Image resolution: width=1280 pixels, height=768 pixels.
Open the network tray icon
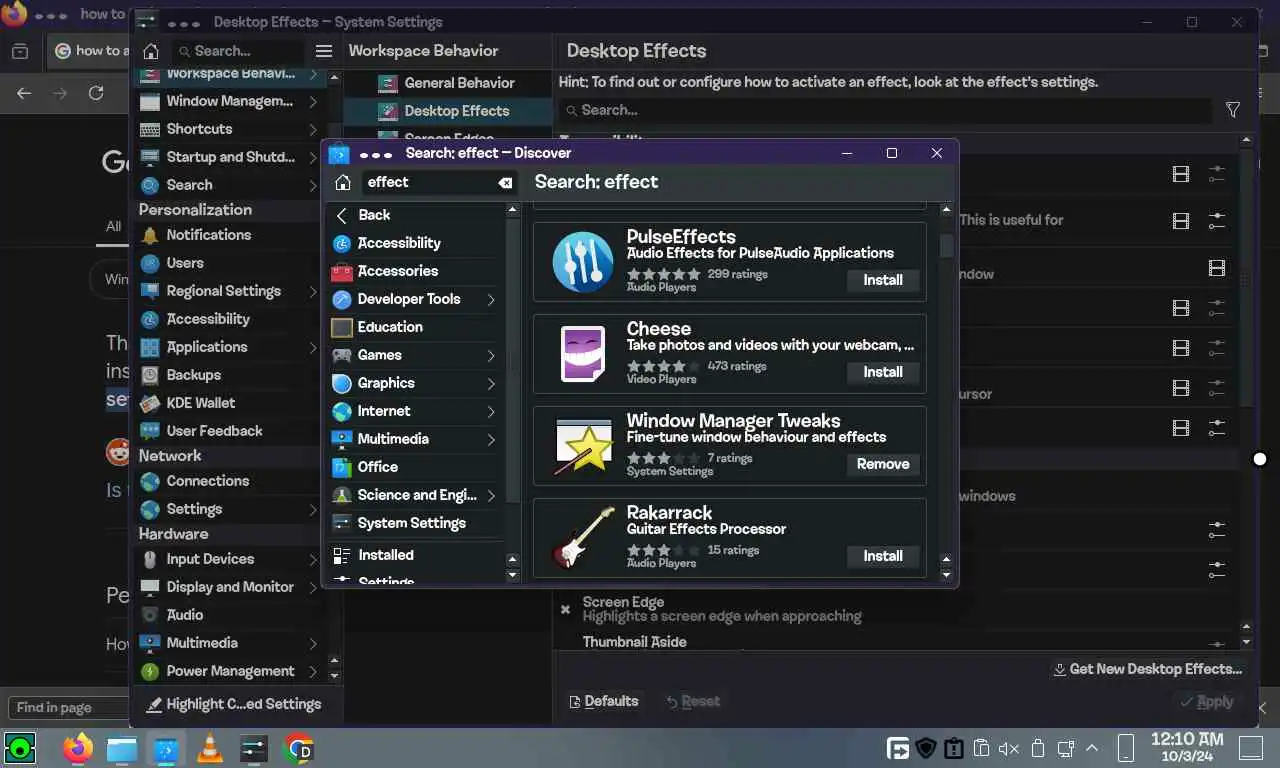tap(1065, 748)
